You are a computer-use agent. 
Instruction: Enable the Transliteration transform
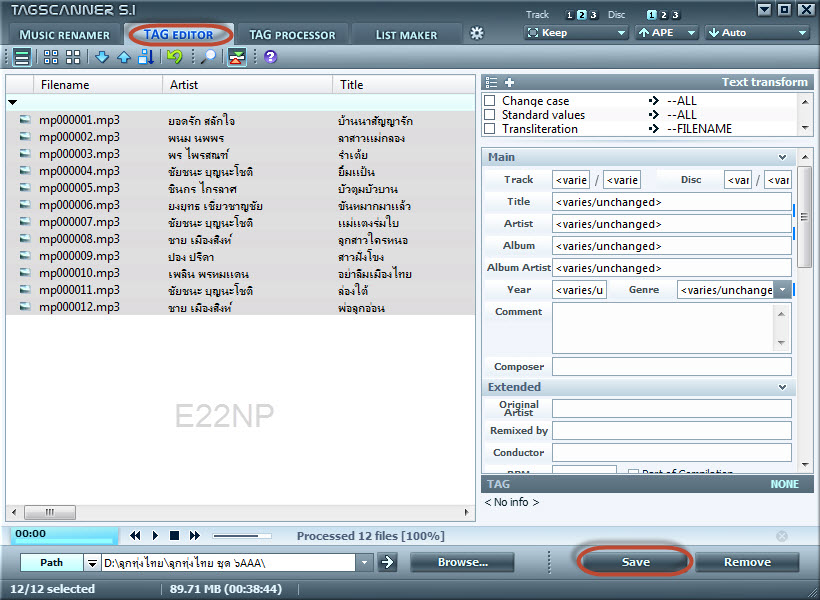coord(490,129)
